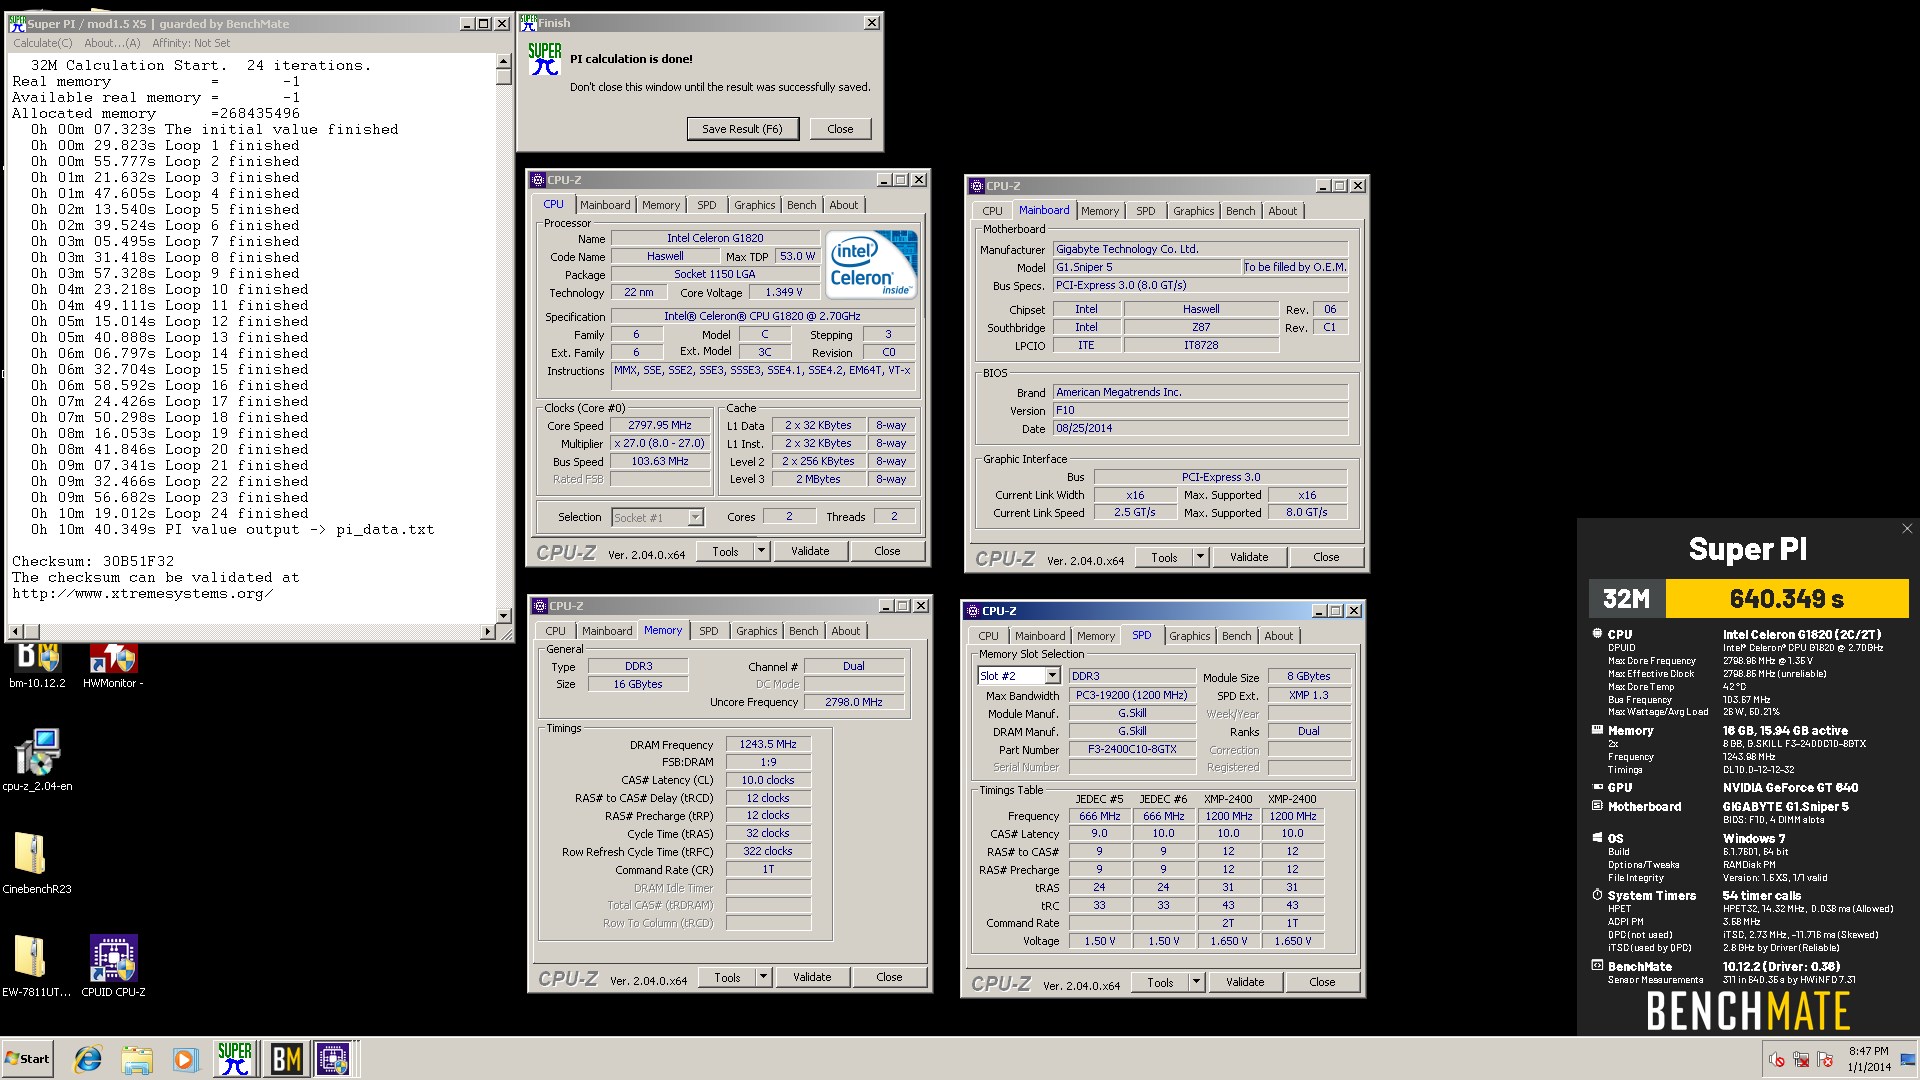The image size is (1920, 1080).
Task: Switch to CPU-Z in the taskbar
Action: click(334, 1058)
